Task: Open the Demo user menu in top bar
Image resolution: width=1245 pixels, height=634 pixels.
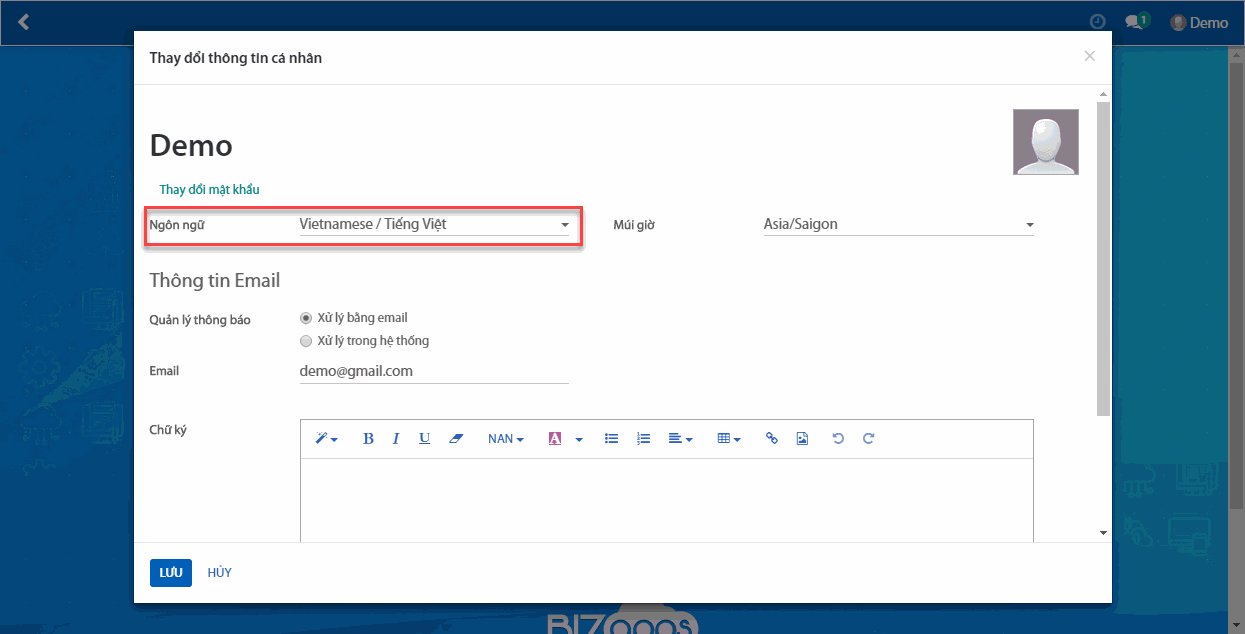Action: pyautogui.click(x=1199, y=23)
